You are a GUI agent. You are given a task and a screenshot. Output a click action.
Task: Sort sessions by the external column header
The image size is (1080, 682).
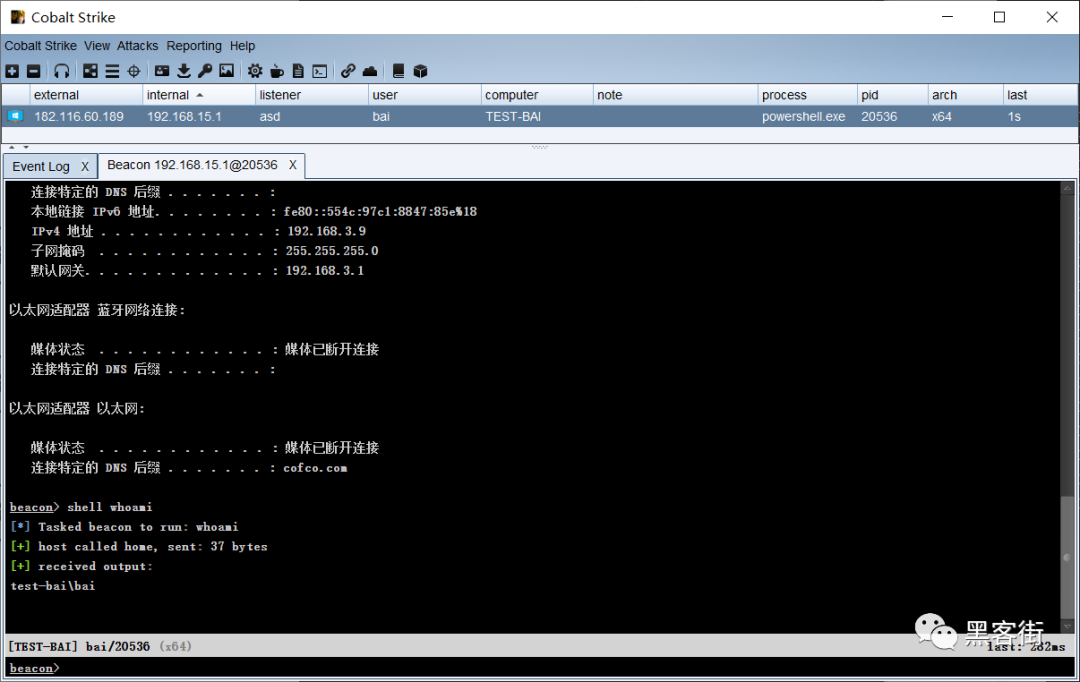tap(56, 95)
